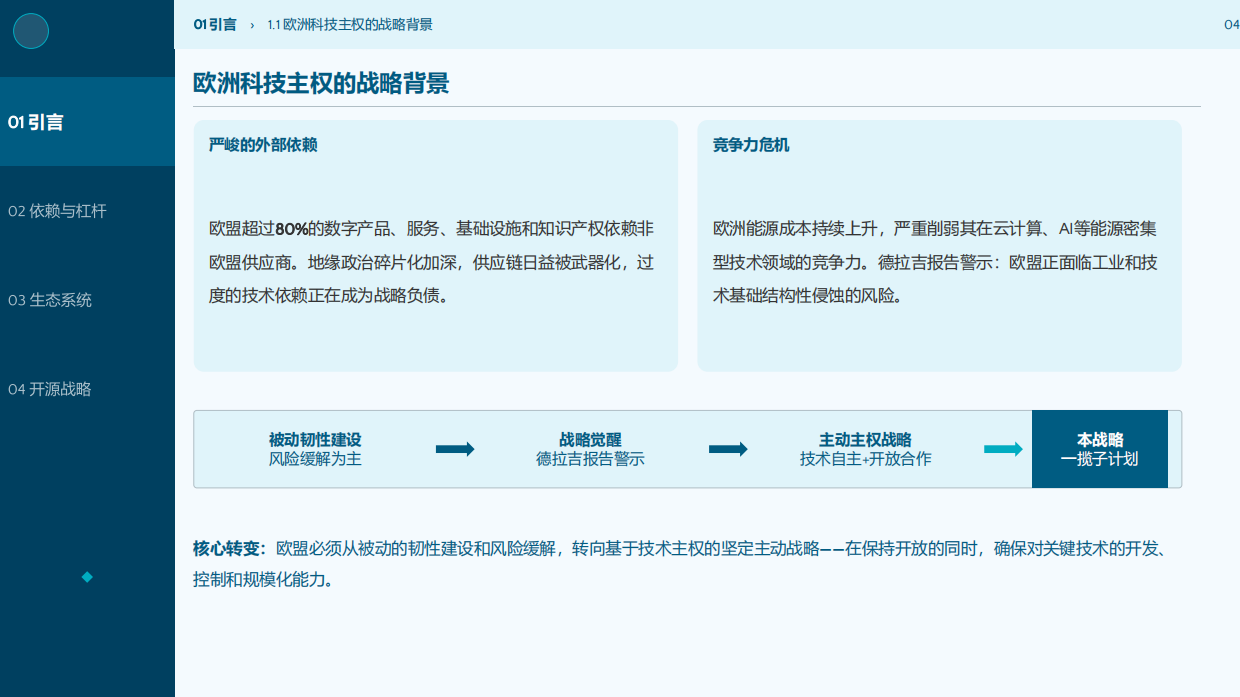Select the 竞争力危机 card heading
The height and width of the screenshot is (697, 1240).
tap(751, 145)
